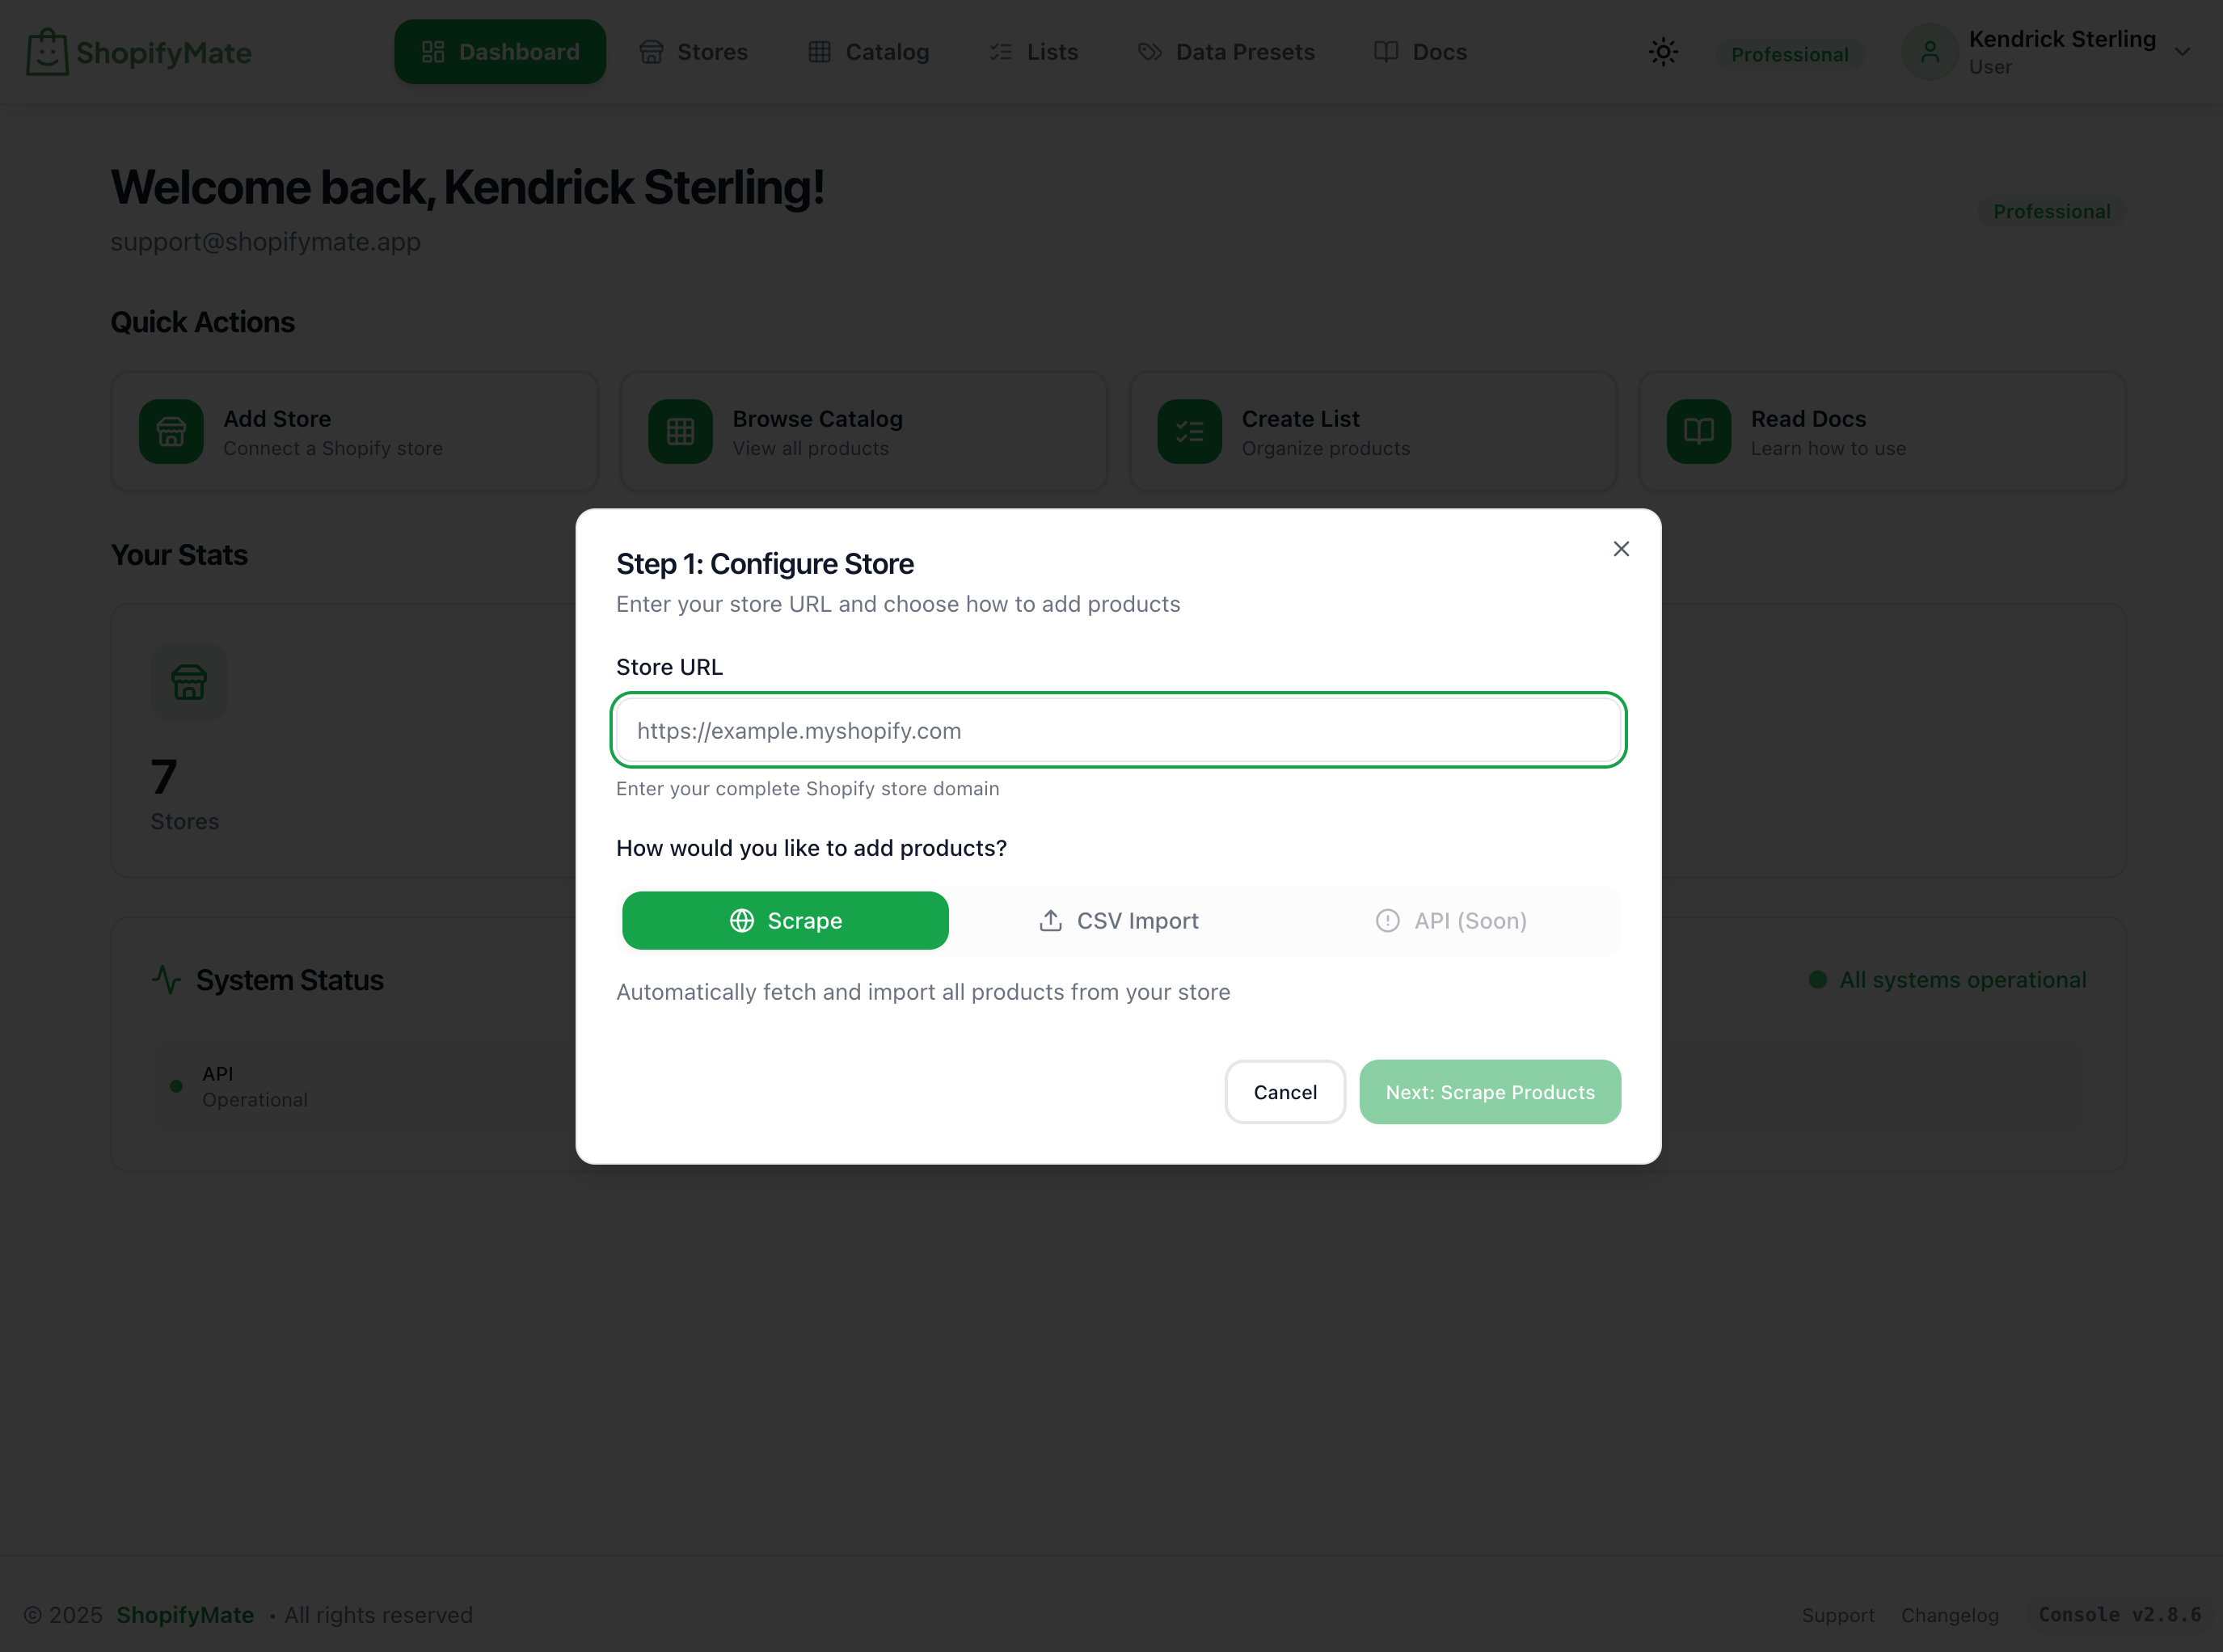Click the Add Store storefront icon

(171, 431)
